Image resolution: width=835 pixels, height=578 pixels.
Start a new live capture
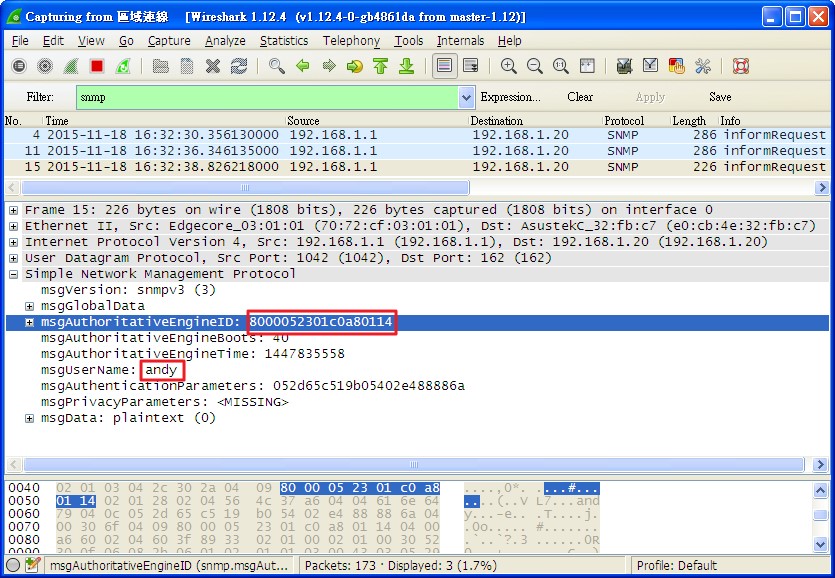[71, 66]
